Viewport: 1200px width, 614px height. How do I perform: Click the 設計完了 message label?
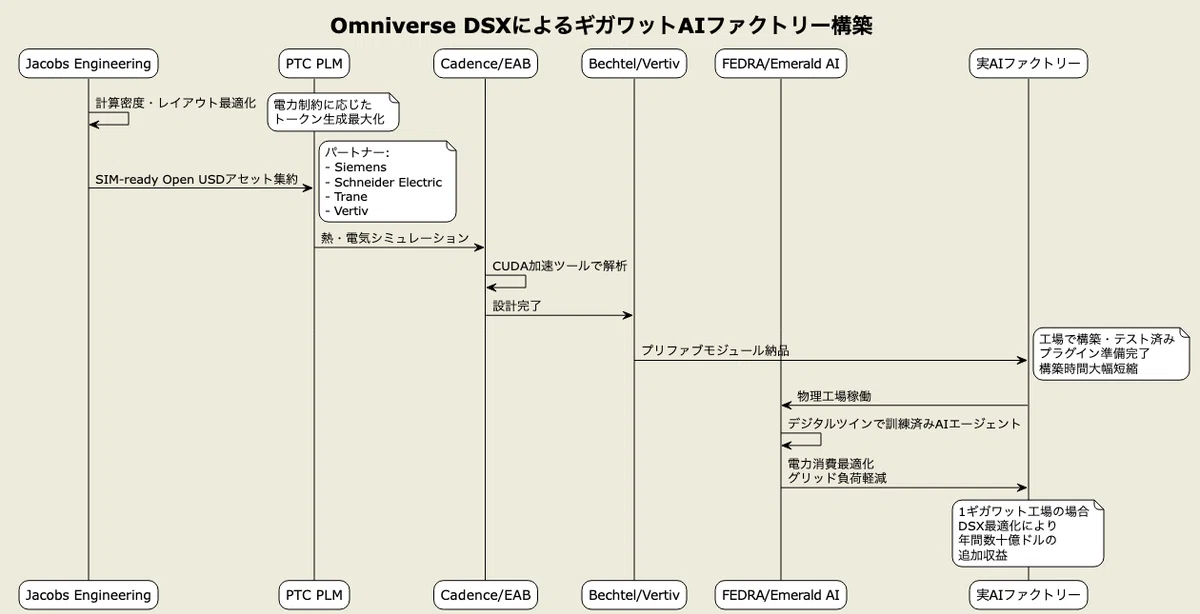pyautogui.click(x=516, y=306)
